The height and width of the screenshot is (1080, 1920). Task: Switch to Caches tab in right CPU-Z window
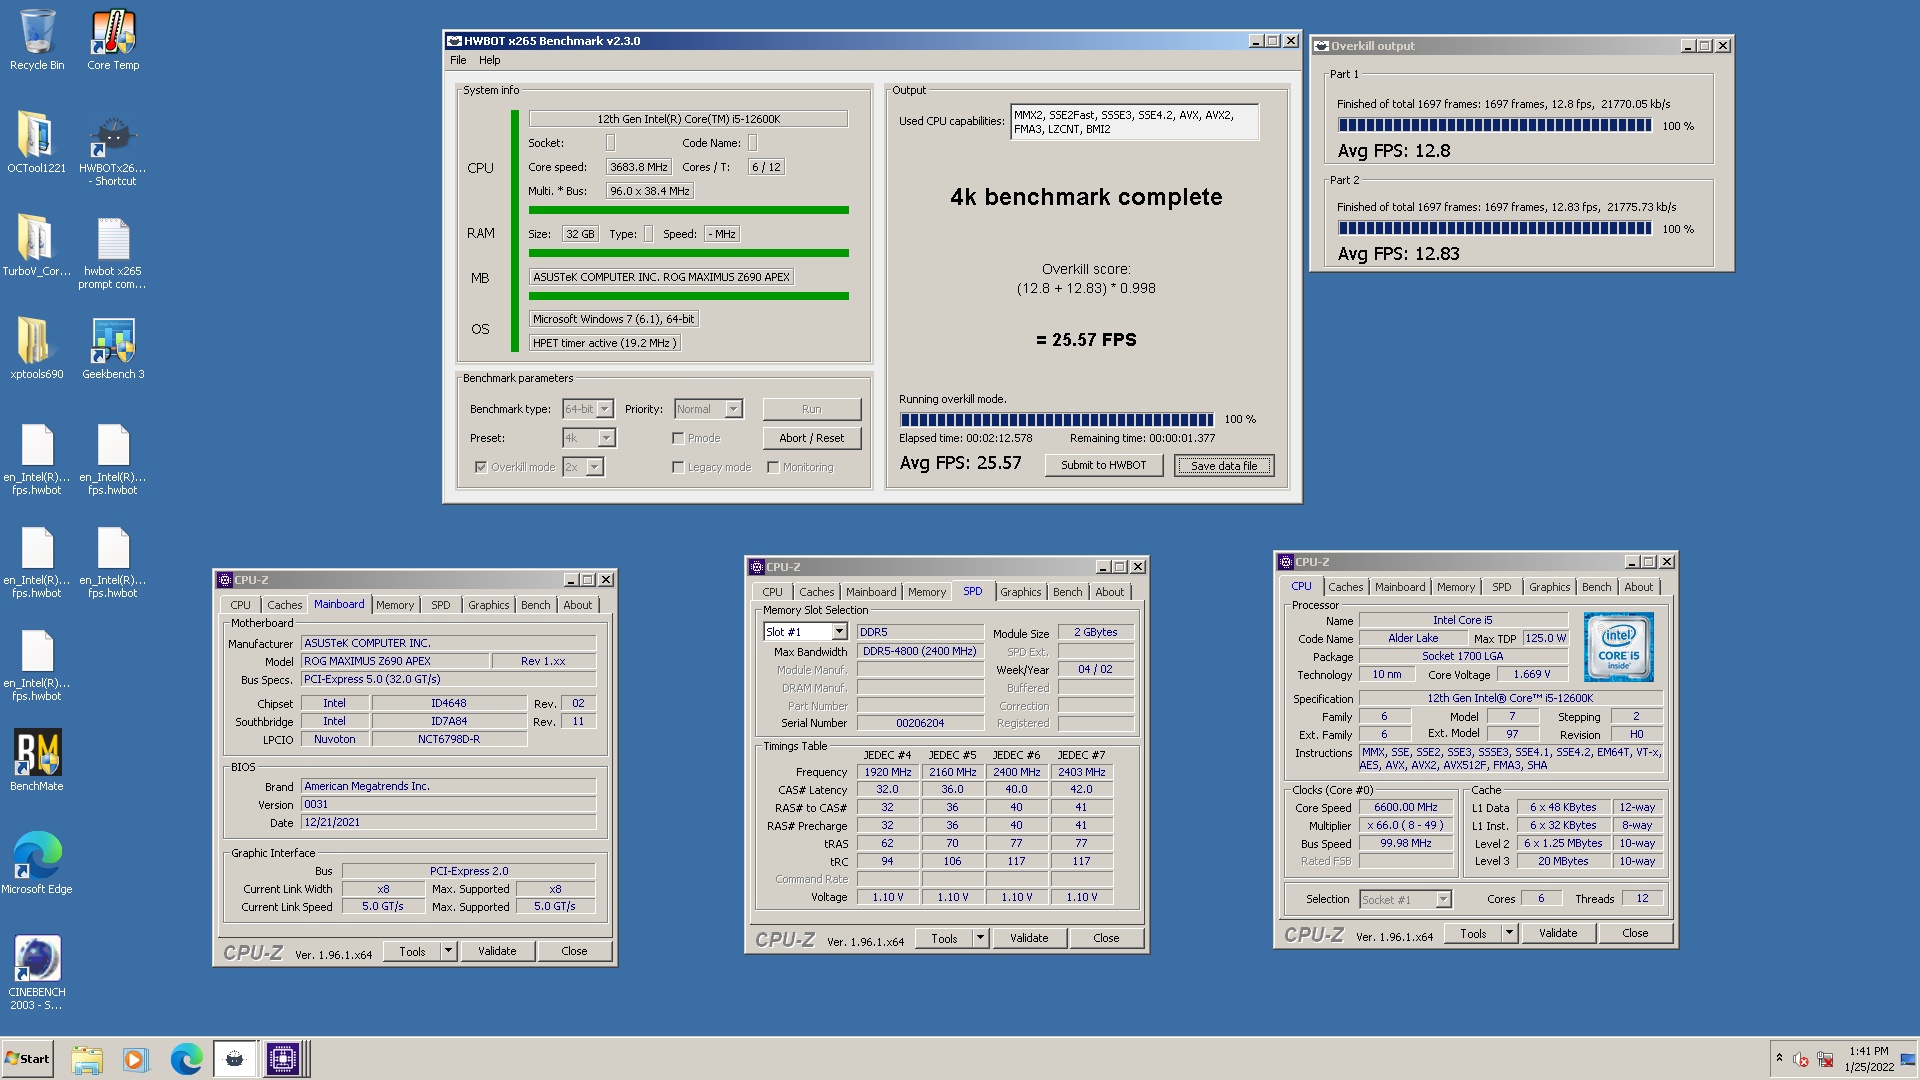click(1345, 587)
